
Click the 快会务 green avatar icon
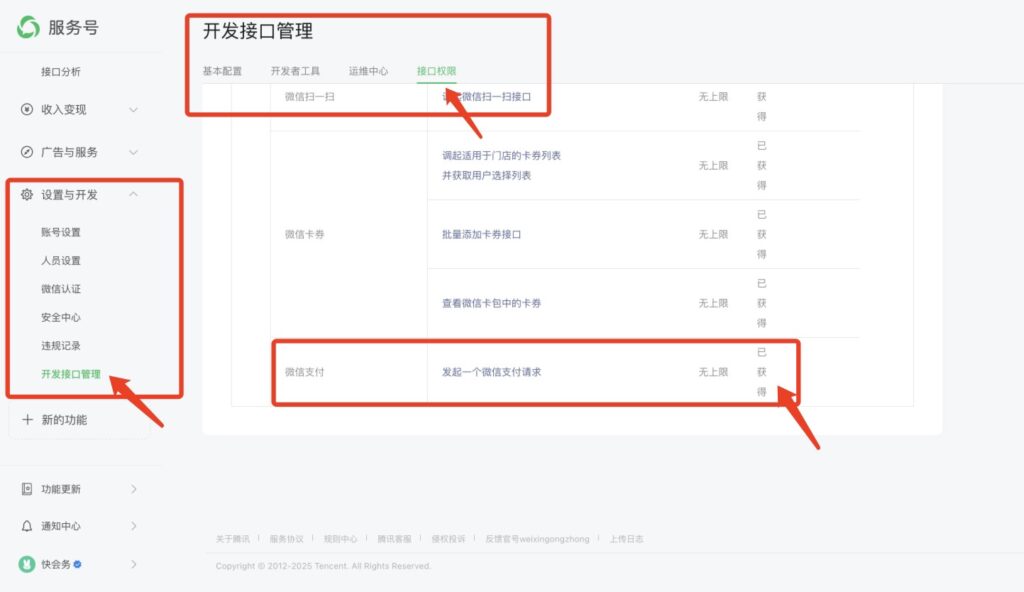pyautogui.click(x=27, y=564)
